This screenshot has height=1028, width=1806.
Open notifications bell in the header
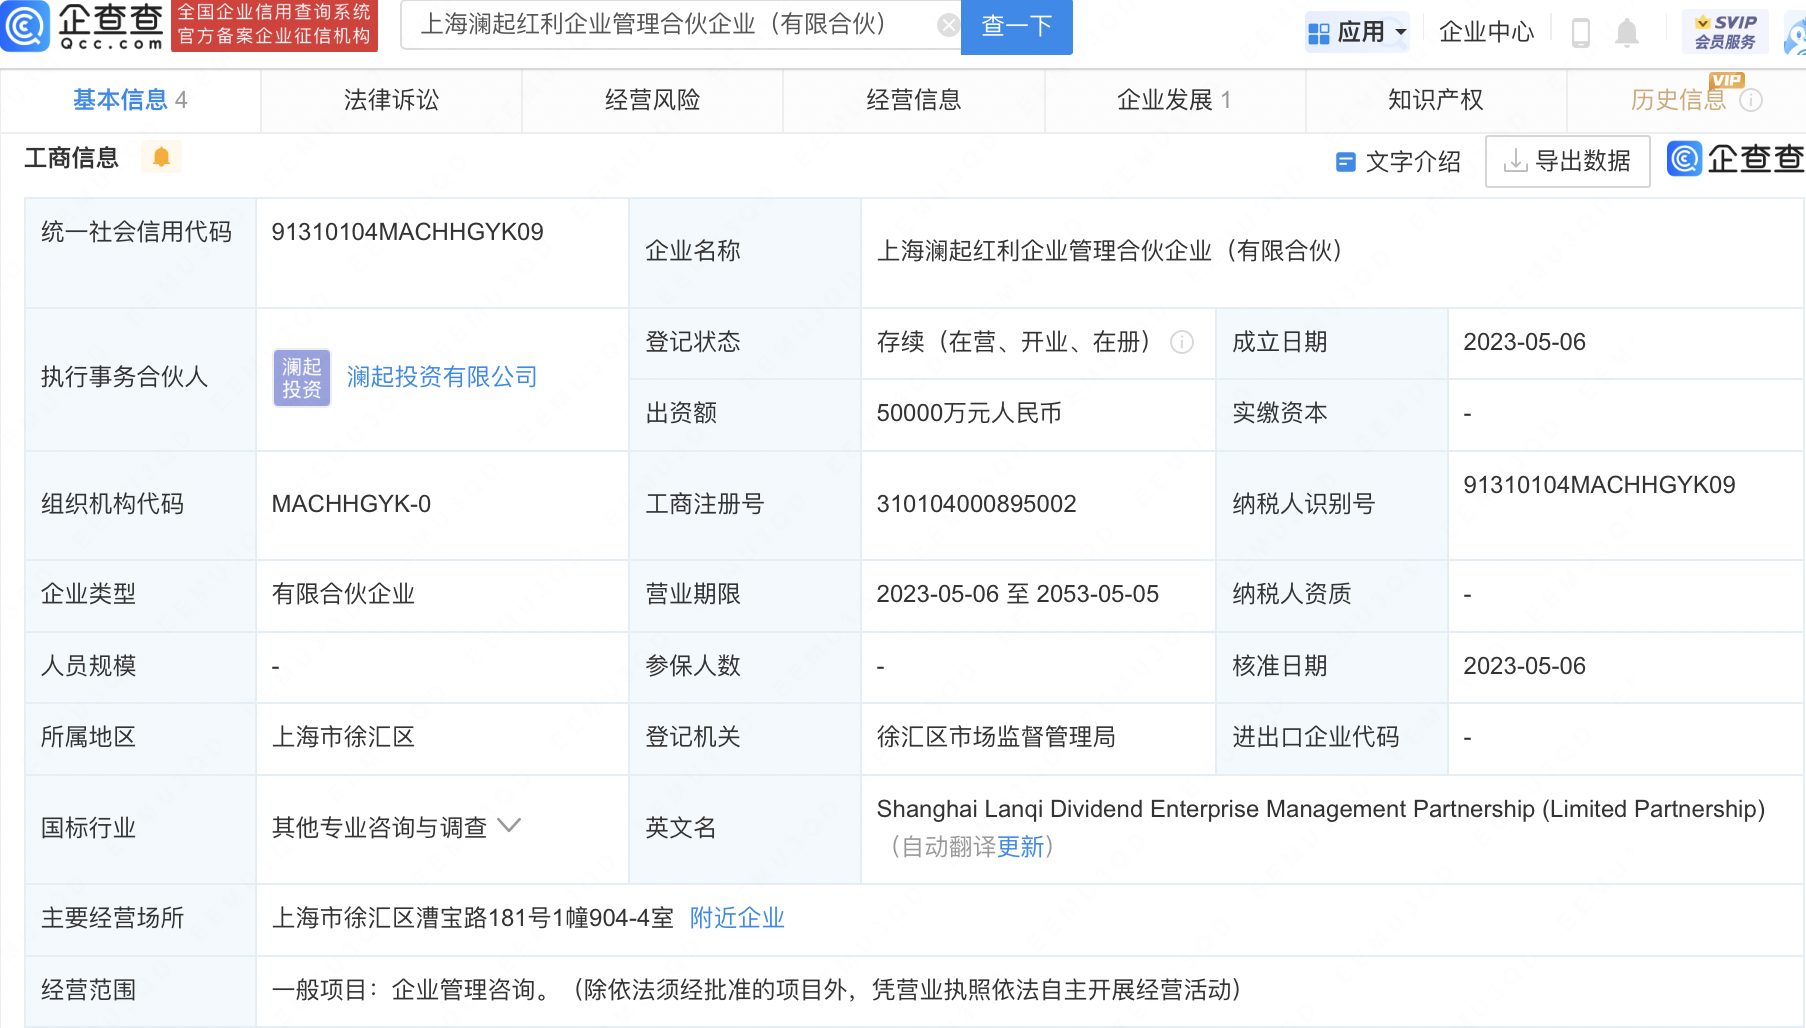click(1627, 33)
